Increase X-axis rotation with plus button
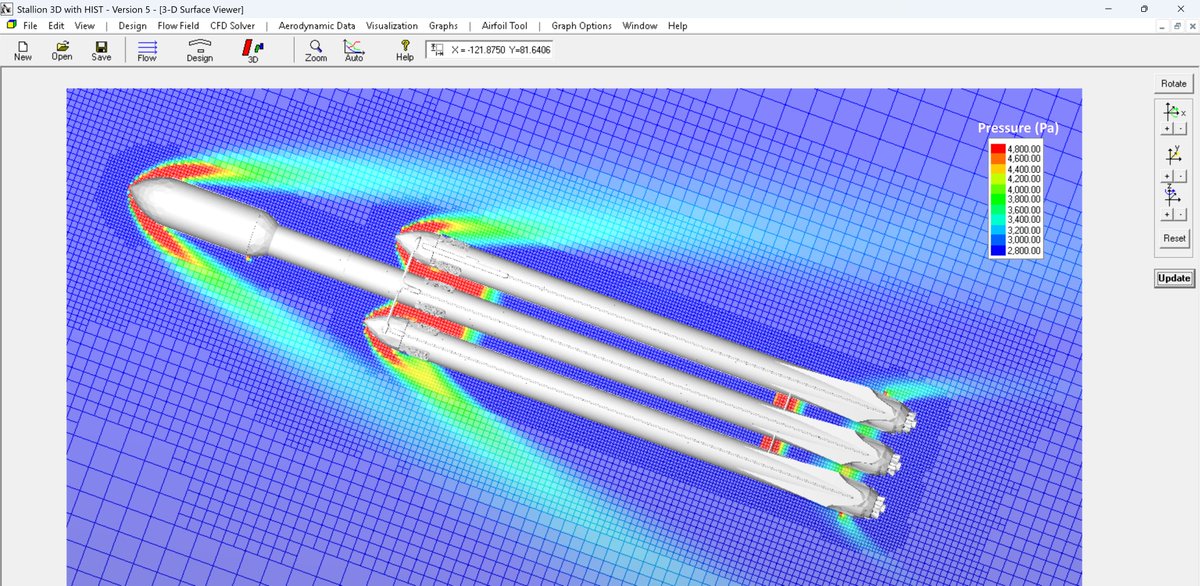The width and height of the screenshot is (1200, 586). pyautogui.click(x=1167, y=130)
